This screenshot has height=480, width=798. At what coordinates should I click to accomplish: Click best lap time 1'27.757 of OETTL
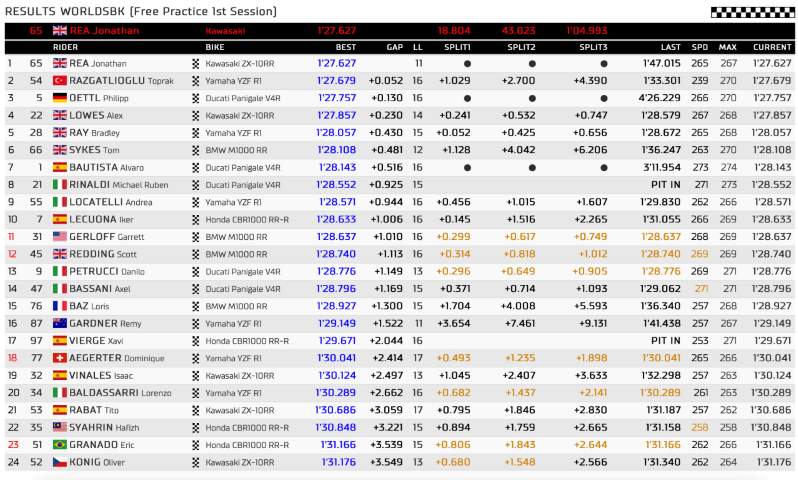pos(337,98)
